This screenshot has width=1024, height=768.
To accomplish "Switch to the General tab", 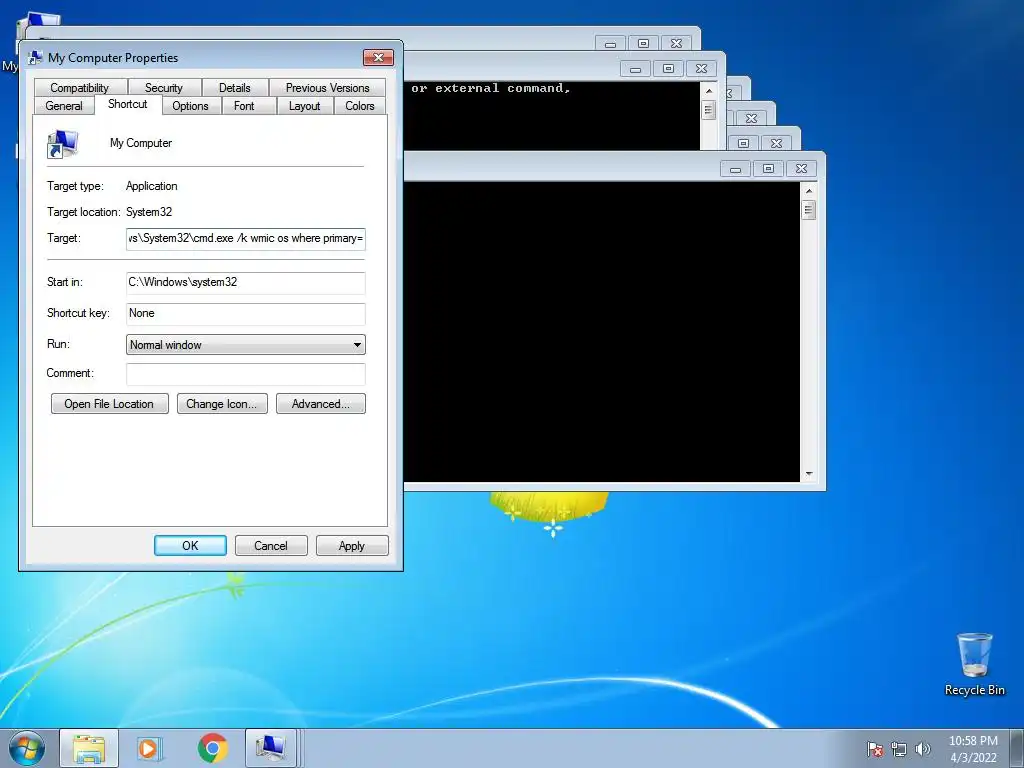I will pyautogui.click(x=64, y=106).
